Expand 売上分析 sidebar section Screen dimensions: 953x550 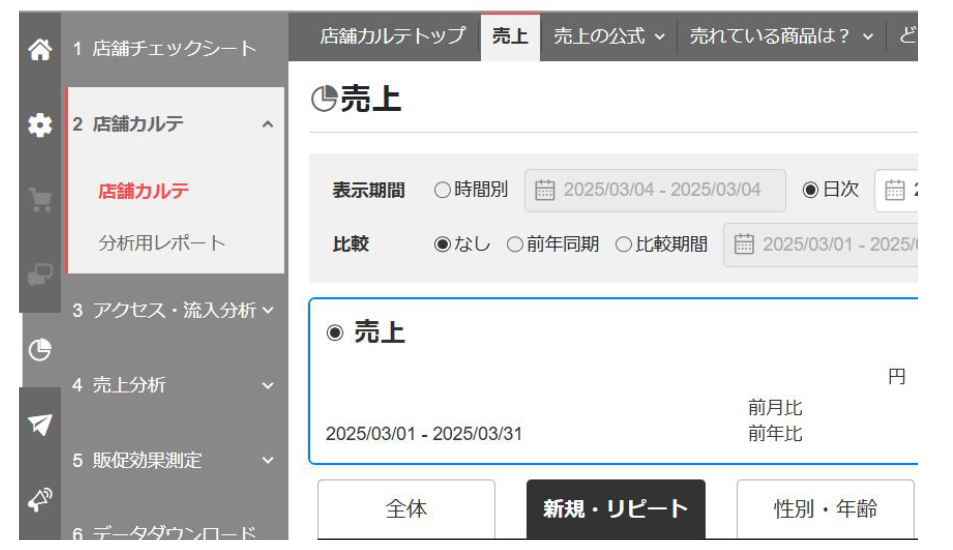click(x=267, y=386)
